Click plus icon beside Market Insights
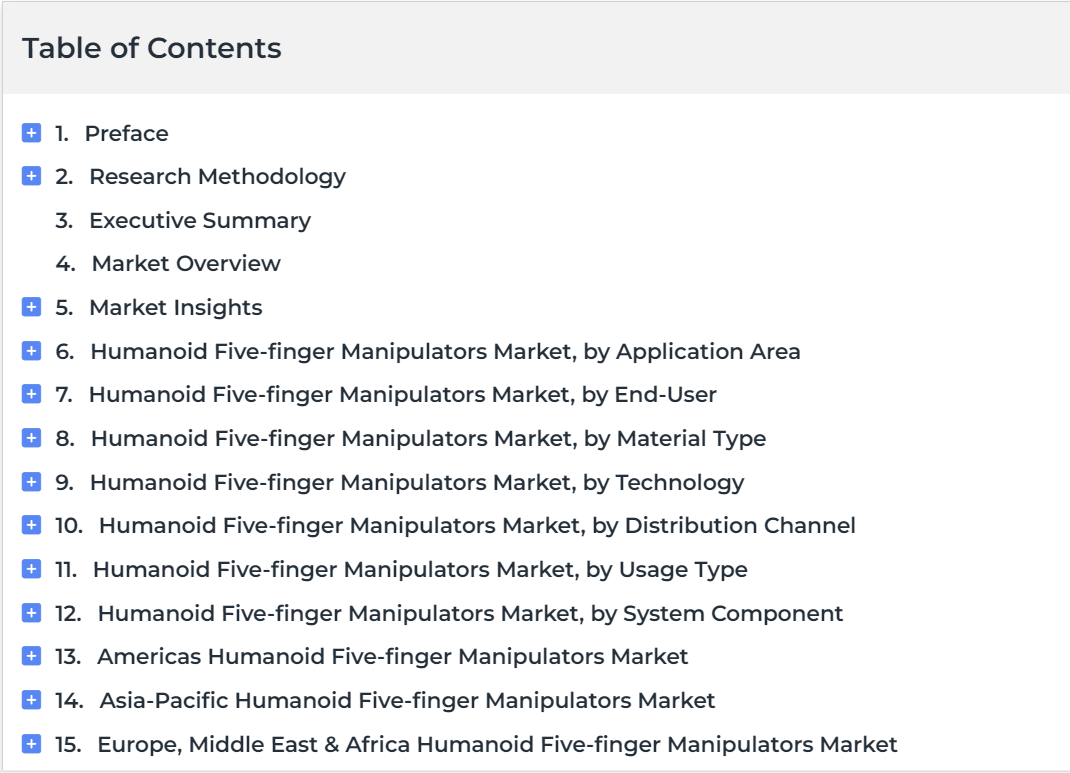This screenshot has width=1070, height=773. coord(31,307)
